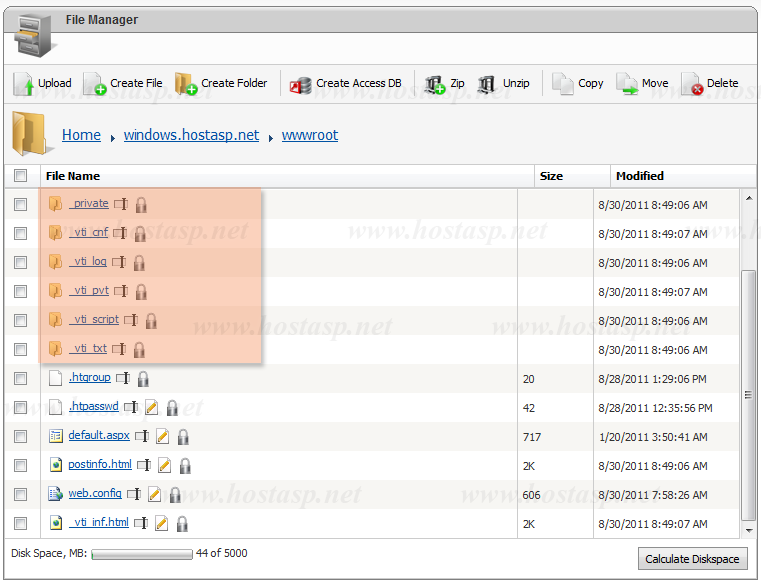Click the rename icon next to _private
Viewport: 761px width, 582px height.
pos(121,205)
